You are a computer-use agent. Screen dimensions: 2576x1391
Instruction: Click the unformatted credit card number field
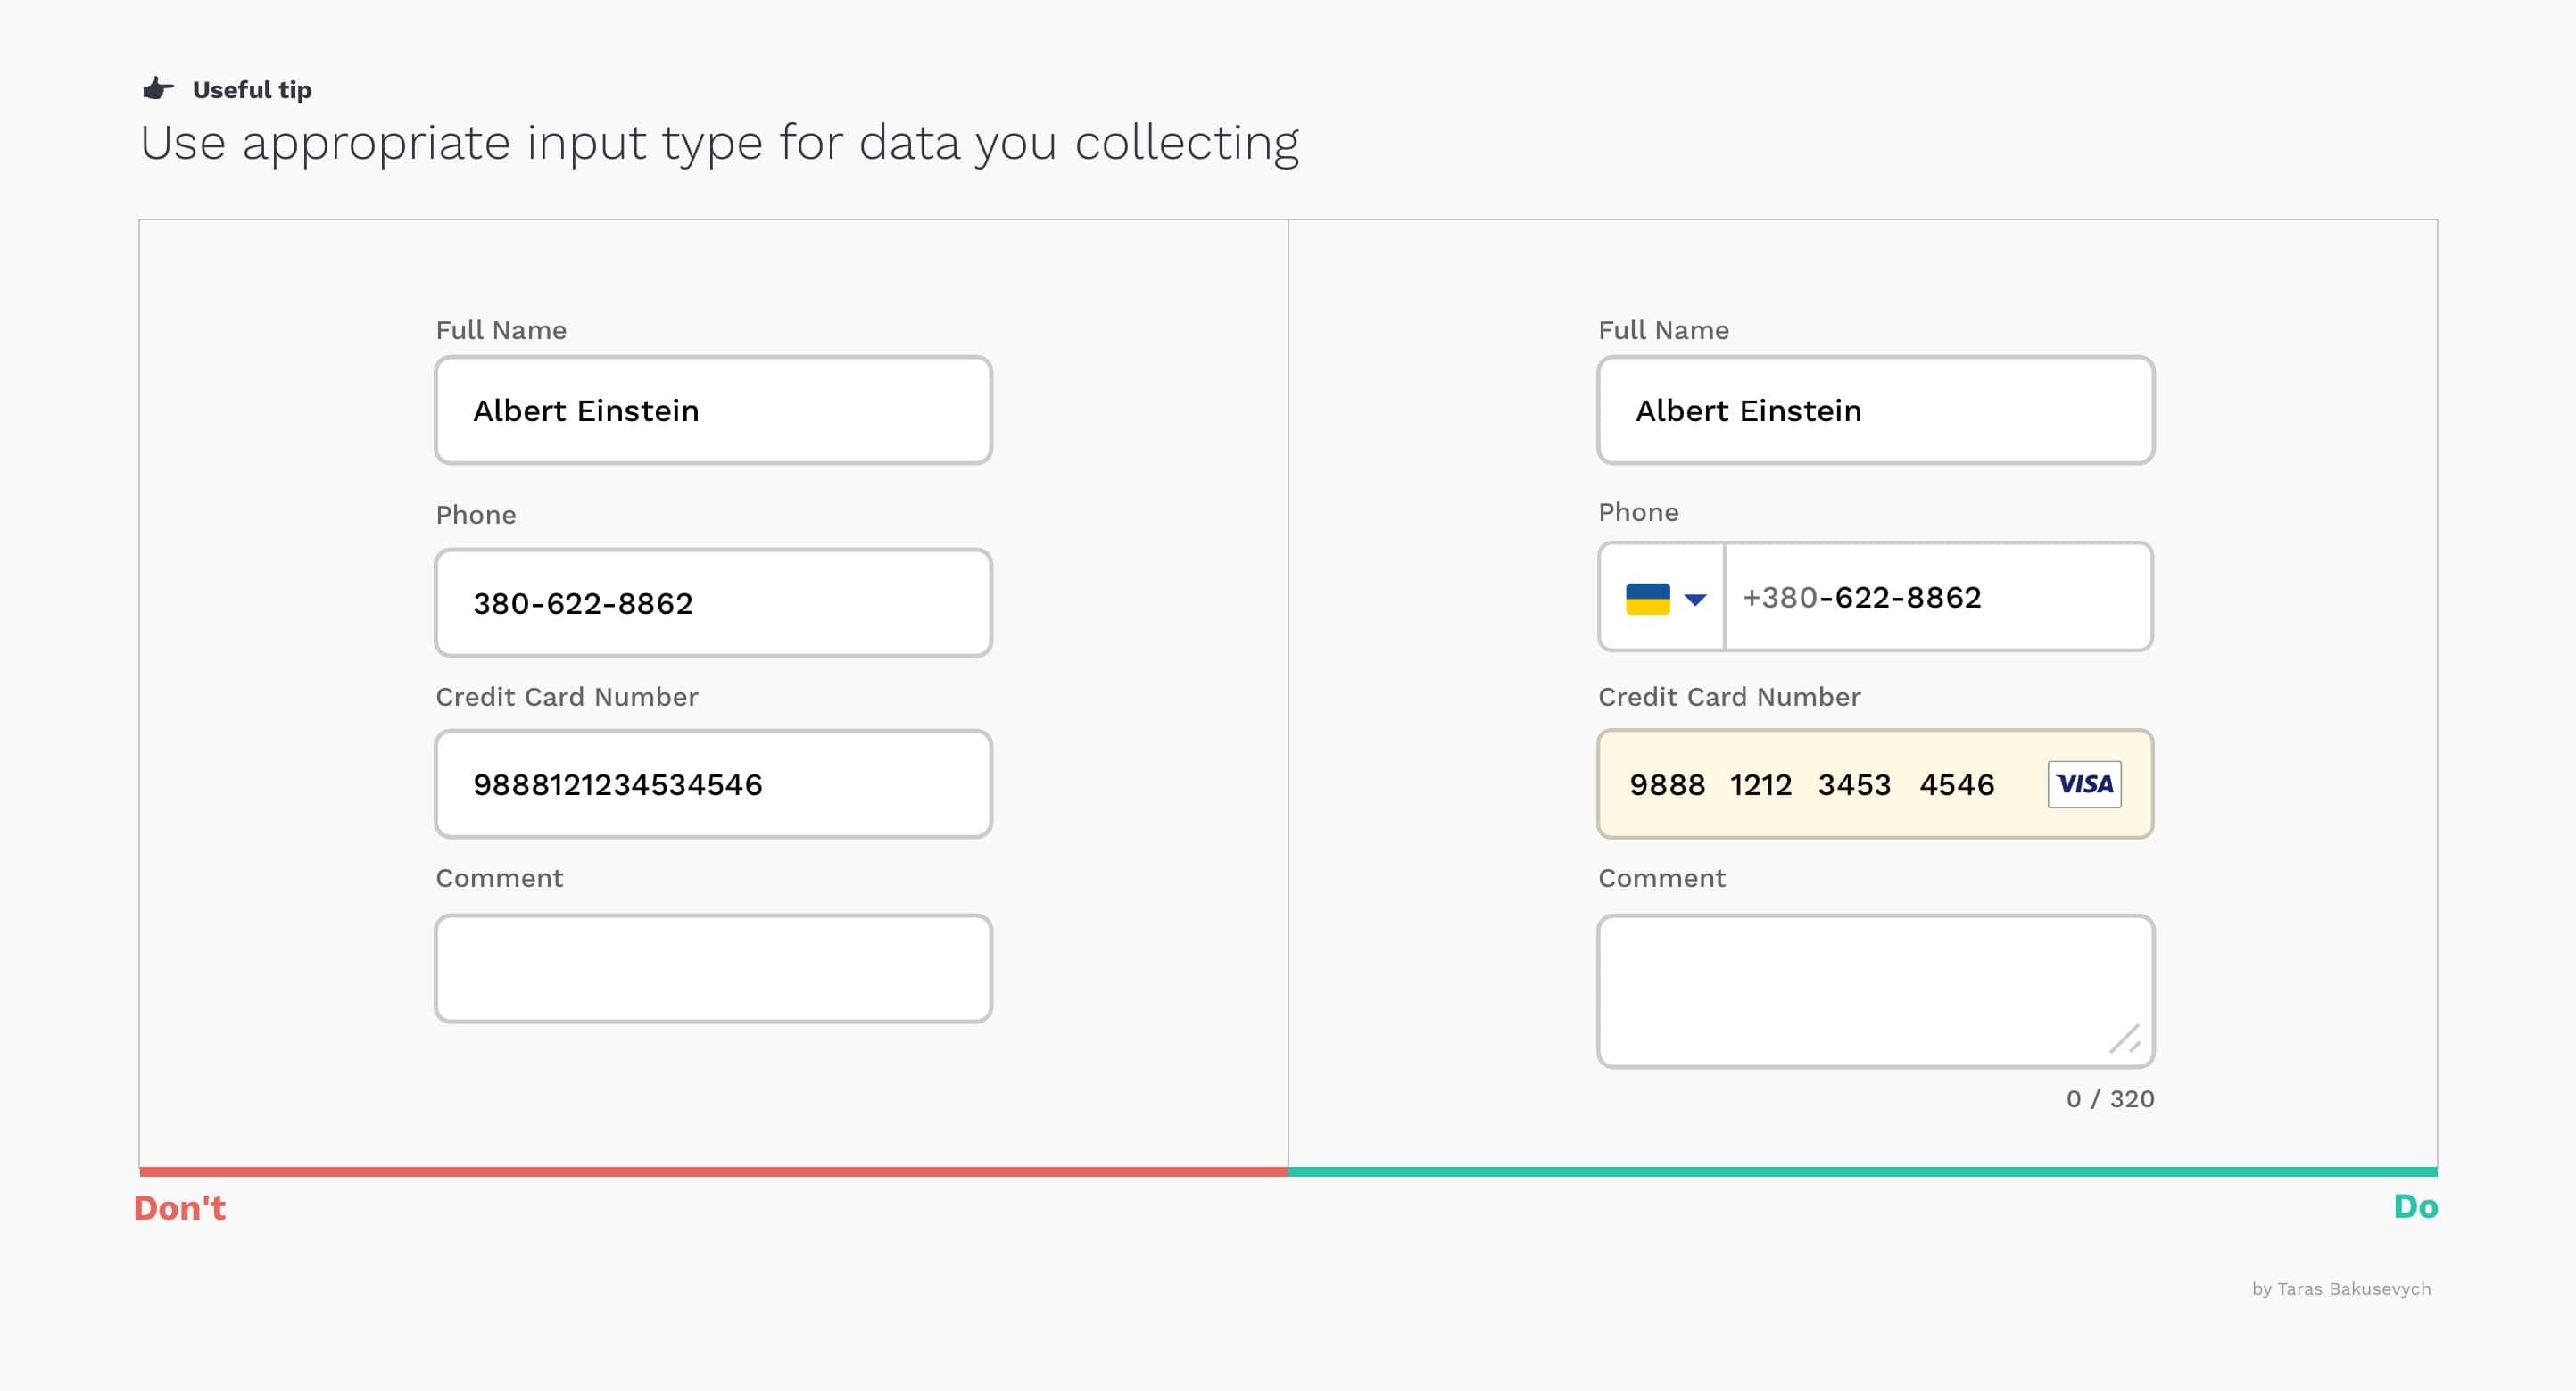pos(713,784)
